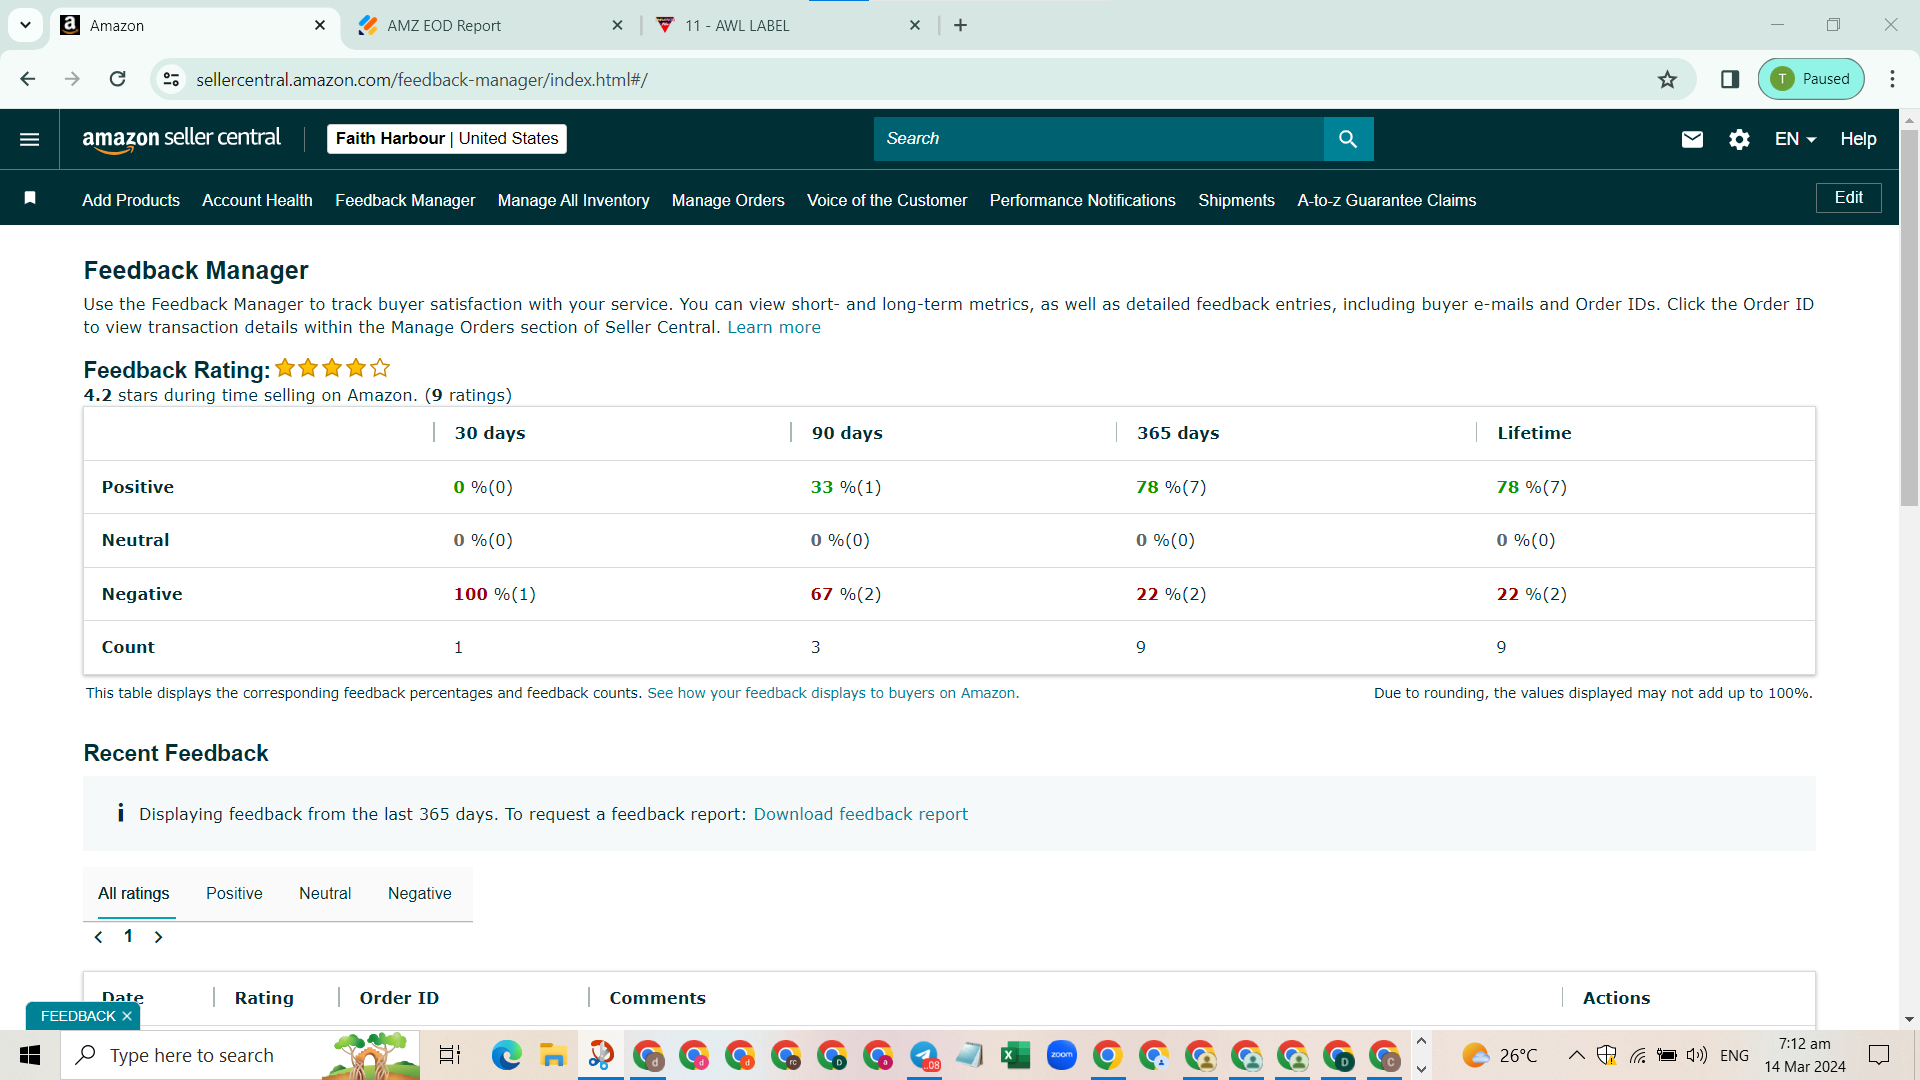Open Zoom from taskbar
The height and width of the screenshot is (1080, 1920).
1062,1055
